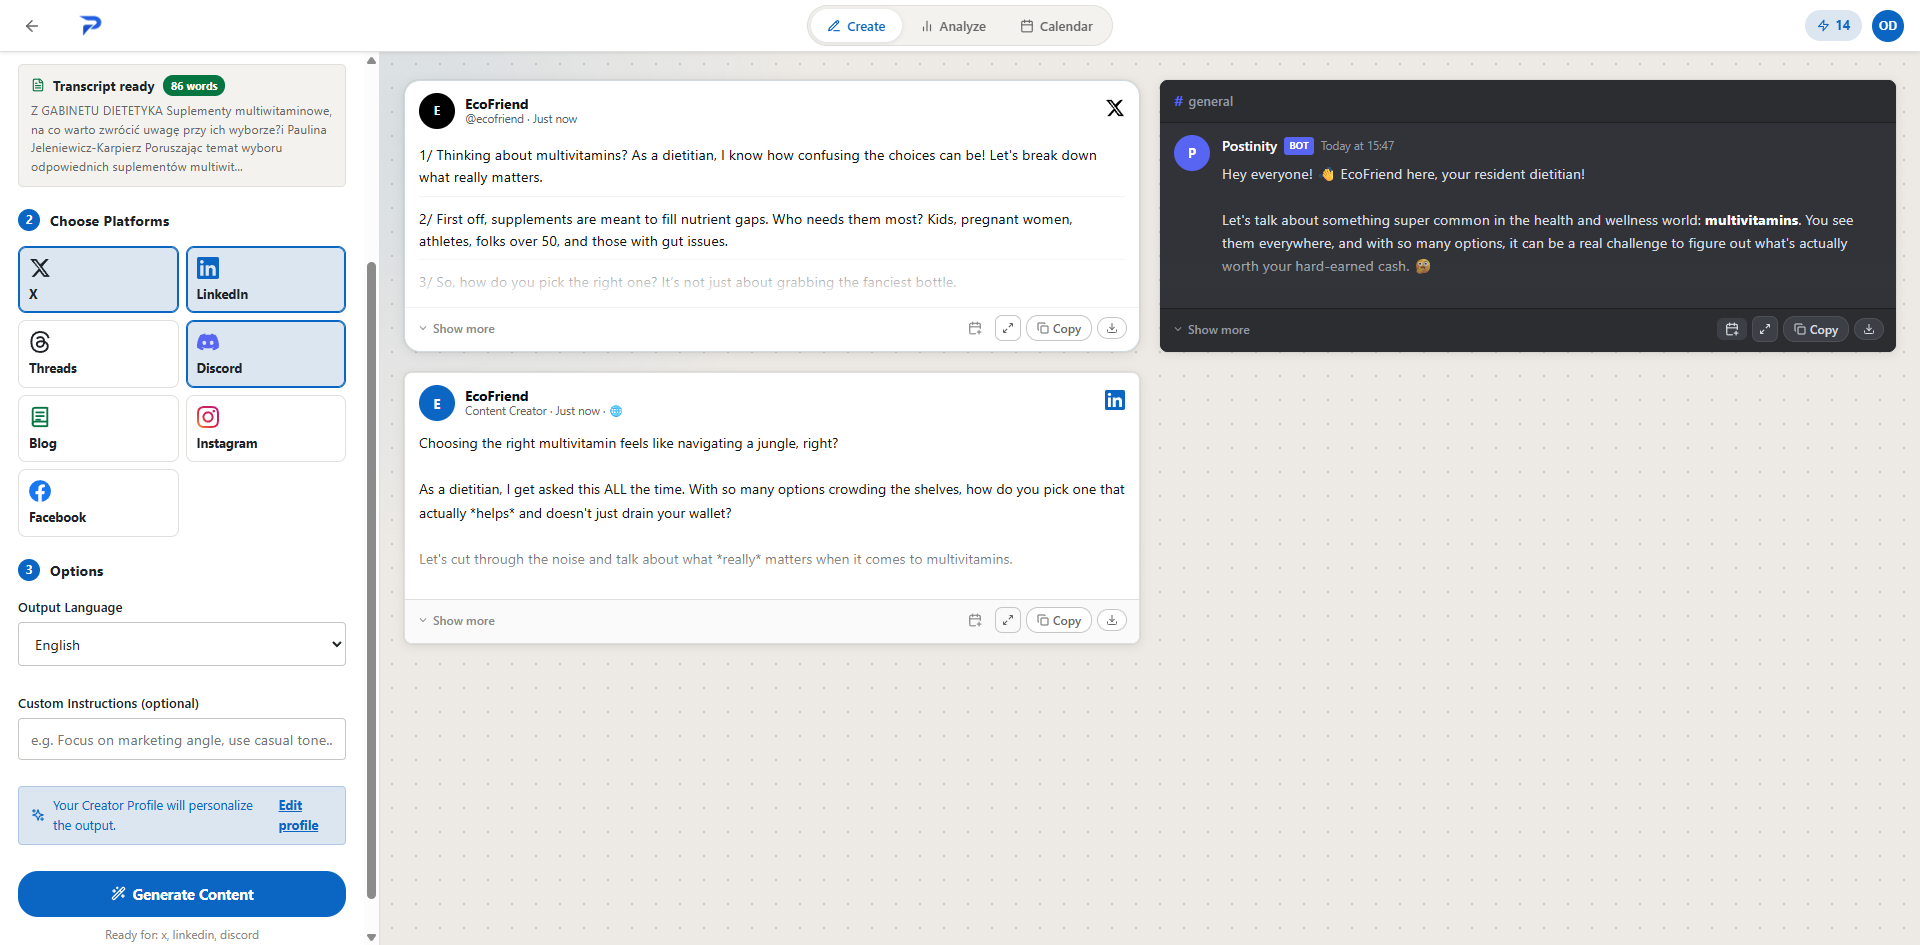Image resolution: width=1920 pixels, height=945 pixels.
Task: Click the #general channel header
Action: tap(1203, 101)
